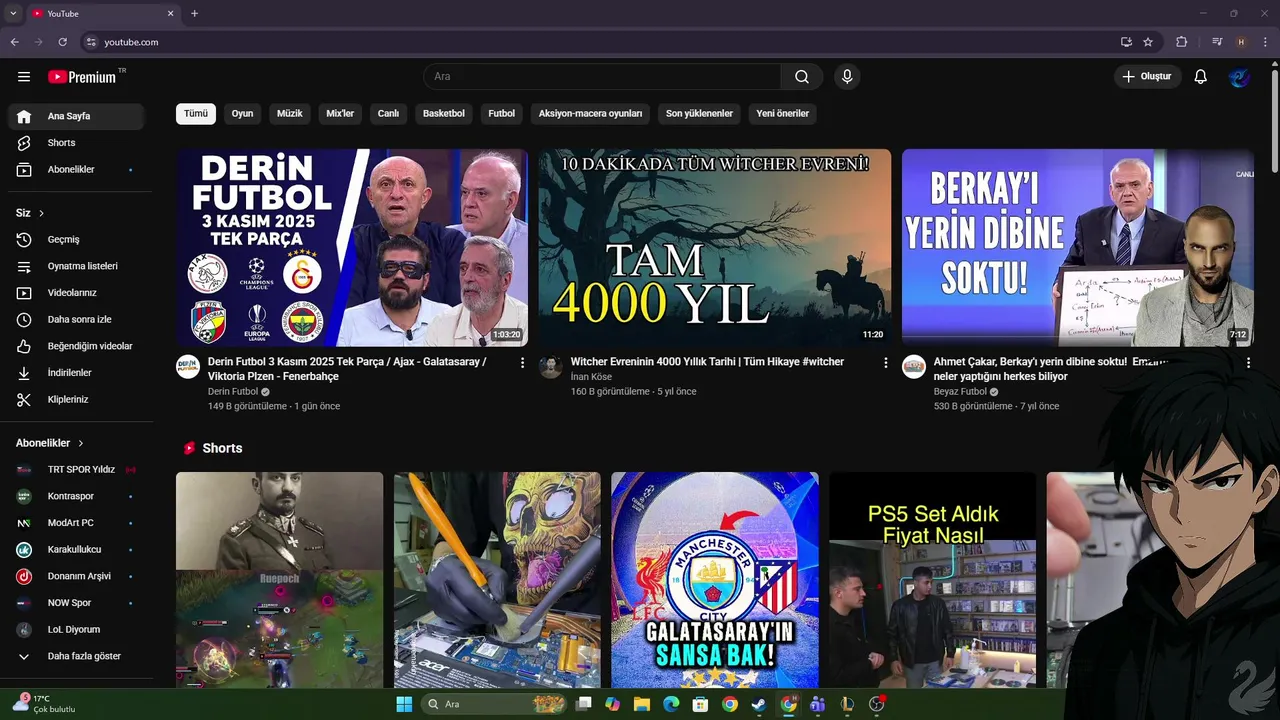Open Videolarınız your videos
Screen dimensions: 1280x720
click(x=76, y=293)
